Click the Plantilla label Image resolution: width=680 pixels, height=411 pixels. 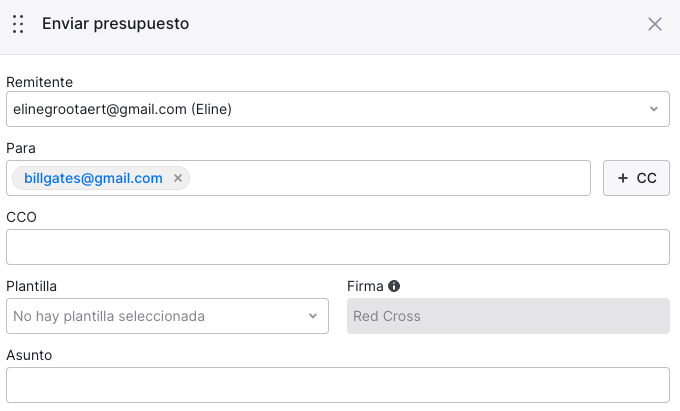coord(31,286)
